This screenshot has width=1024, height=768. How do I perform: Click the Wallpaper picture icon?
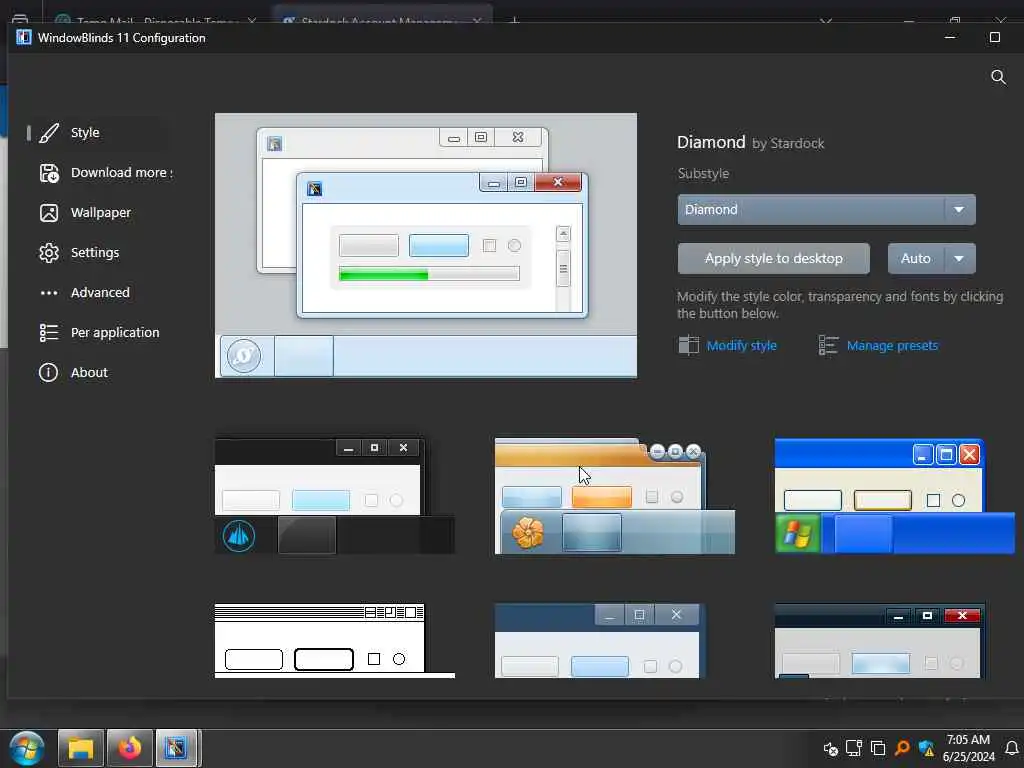click(x=49, y=213)
